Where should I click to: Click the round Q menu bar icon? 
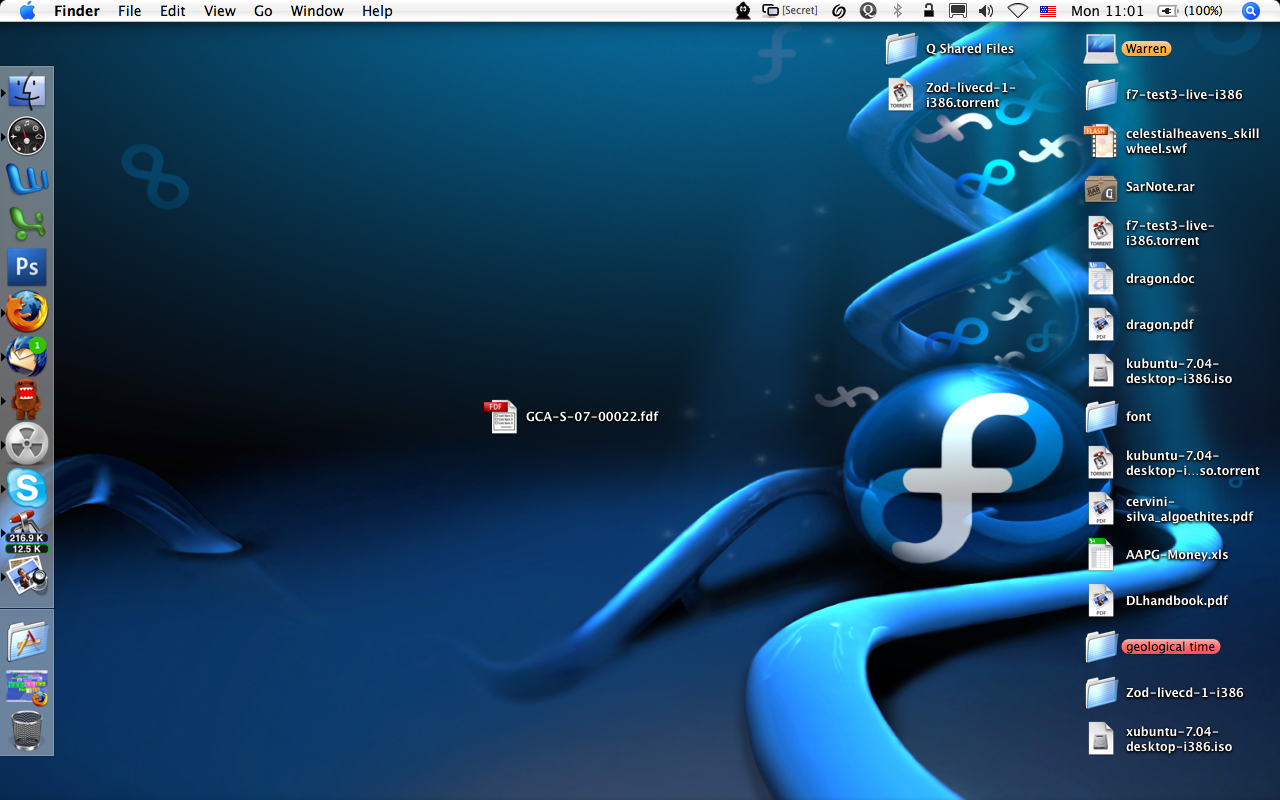pyautogui.click(x=868, y=11)
